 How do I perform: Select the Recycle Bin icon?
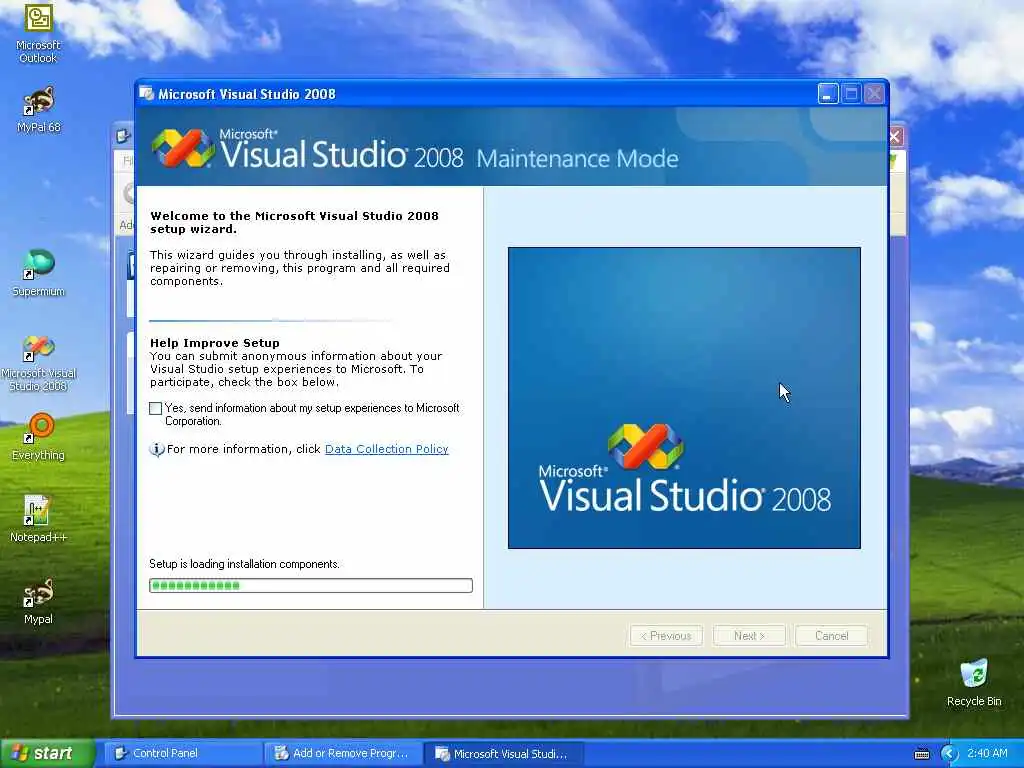(x=974, y=682)
